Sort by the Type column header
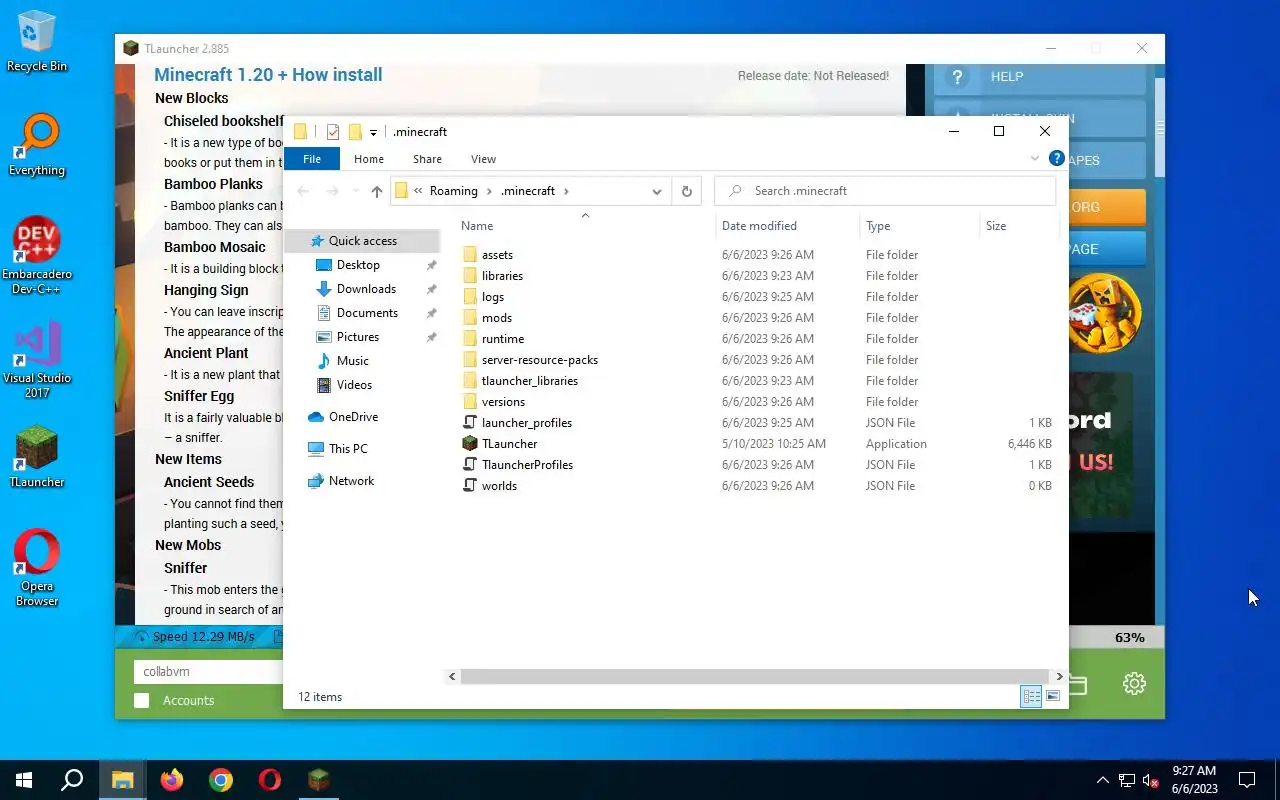 tap(919, 226)
